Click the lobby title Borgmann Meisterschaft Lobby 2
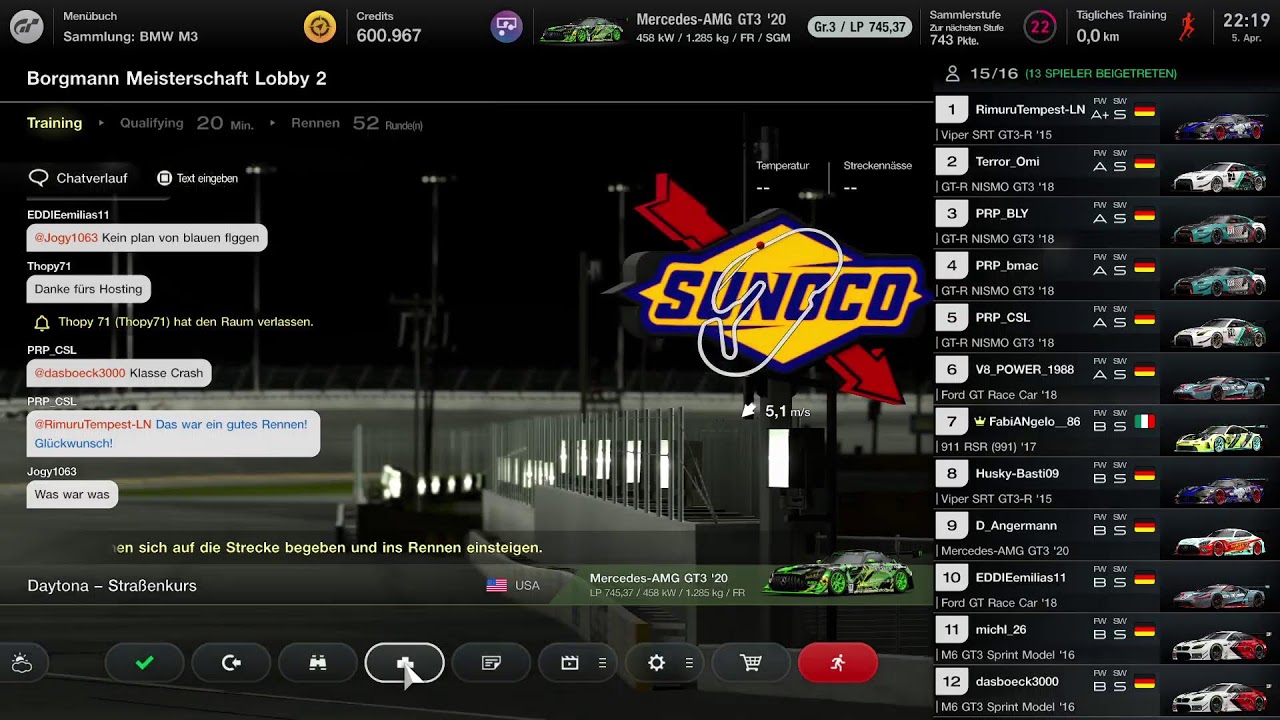1280x720 pixels. pos(177,78)
